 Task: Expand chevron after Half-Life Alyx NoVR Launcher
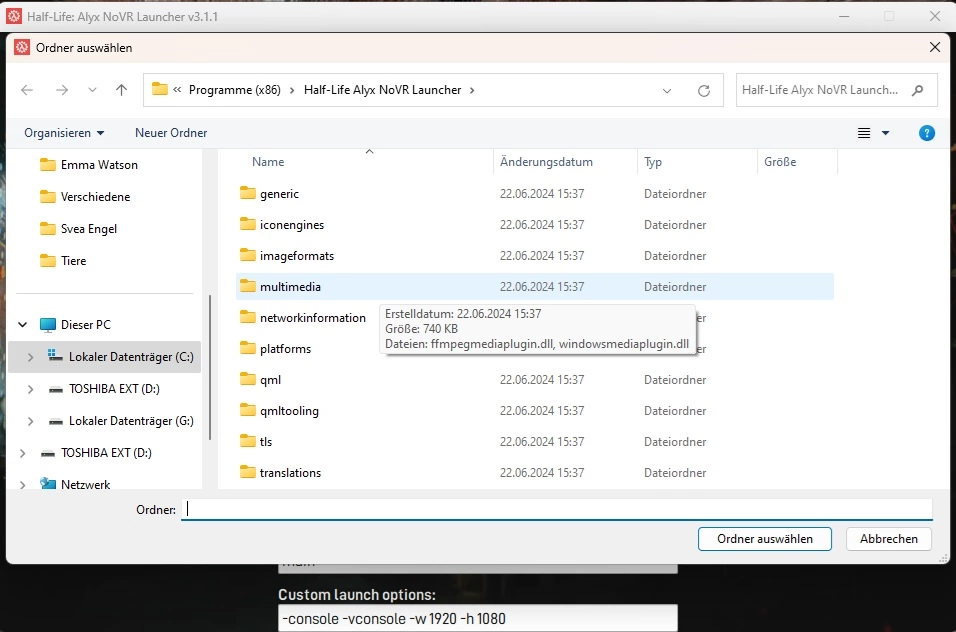[472, 90]
